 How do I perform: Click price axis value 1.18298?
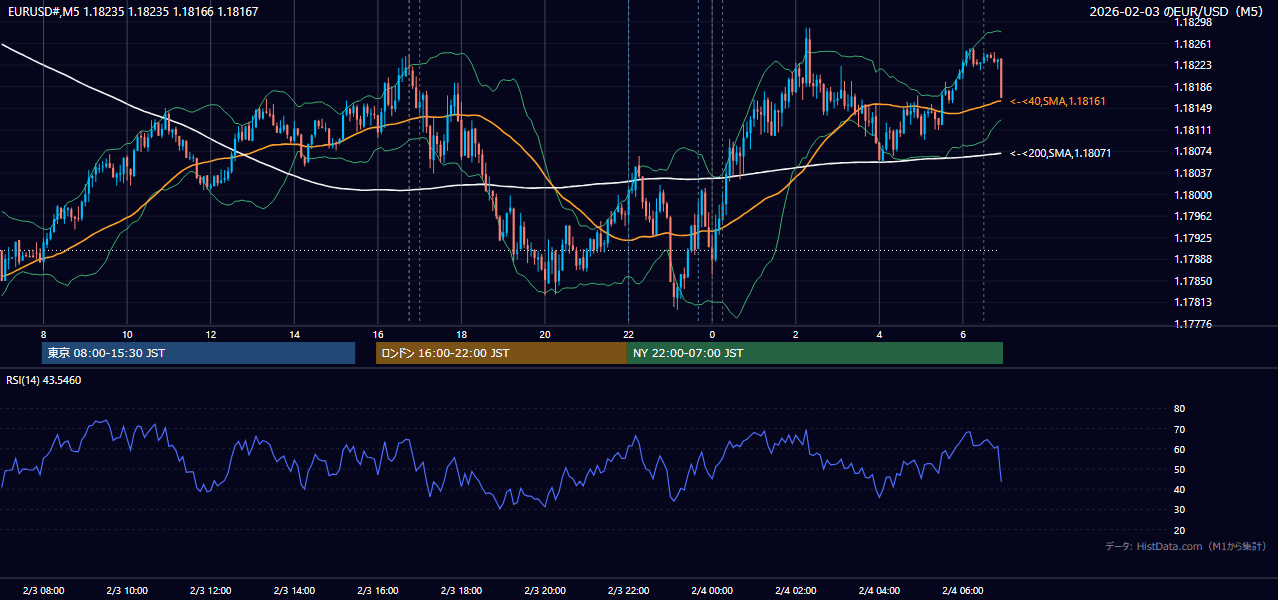[x=1193, y=22]
